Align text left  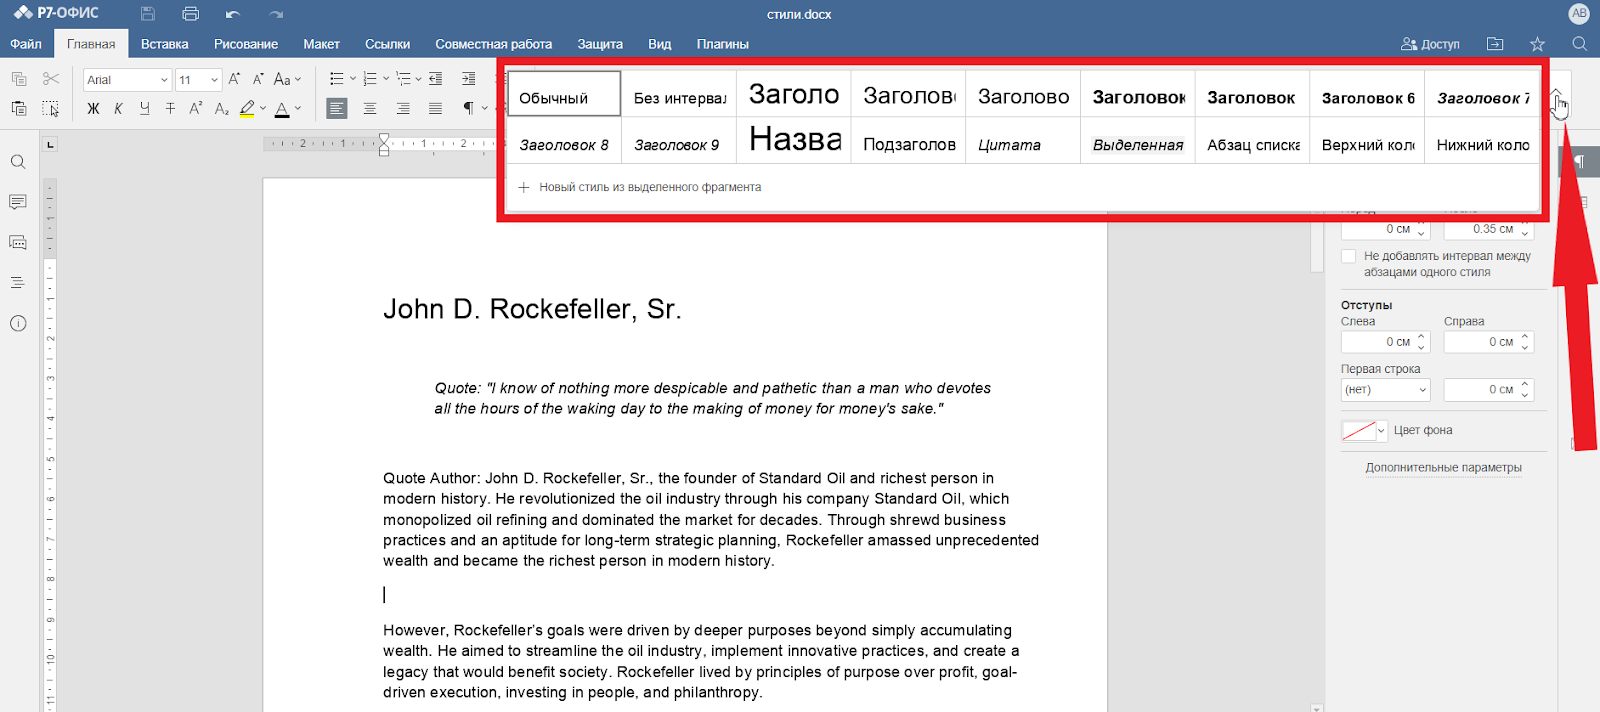pyautogui.click(x=337, y=108)
